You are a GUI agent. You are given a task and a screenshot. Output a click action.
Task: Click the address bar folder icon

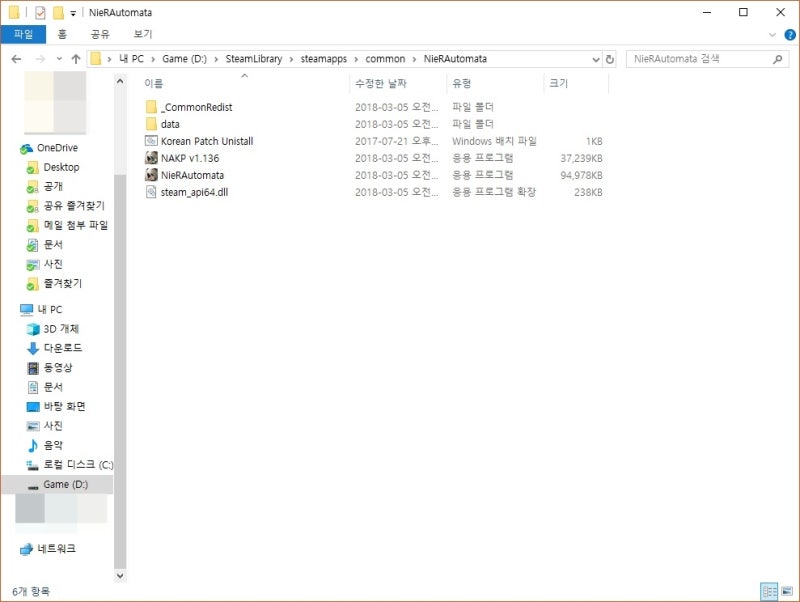coord(95,59)
